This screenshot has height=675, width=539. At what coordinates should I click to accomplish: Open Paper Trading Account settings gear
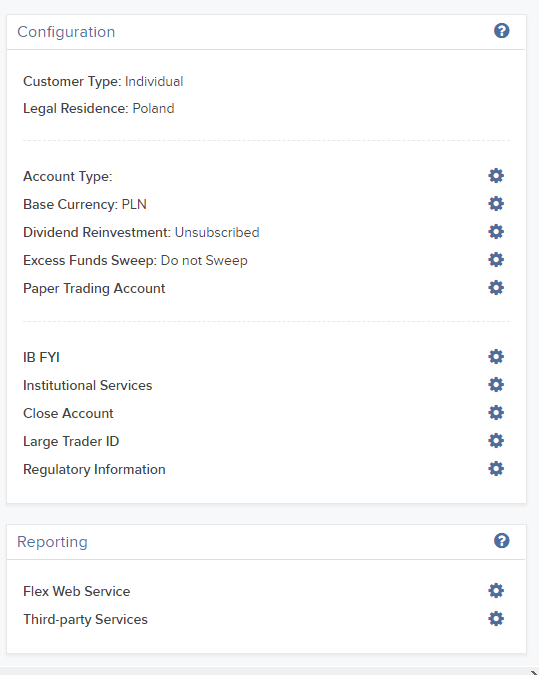tap(496, 288)
